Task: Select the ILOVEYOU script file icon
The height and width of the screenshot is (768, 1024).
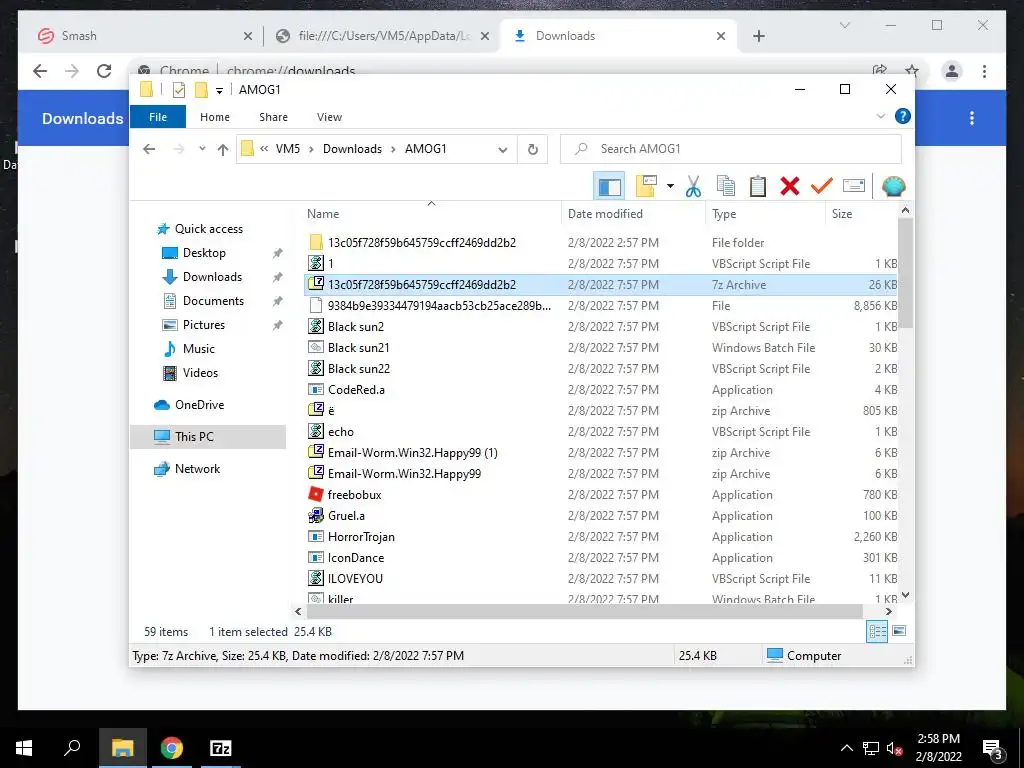Action: tap(316, 578)
